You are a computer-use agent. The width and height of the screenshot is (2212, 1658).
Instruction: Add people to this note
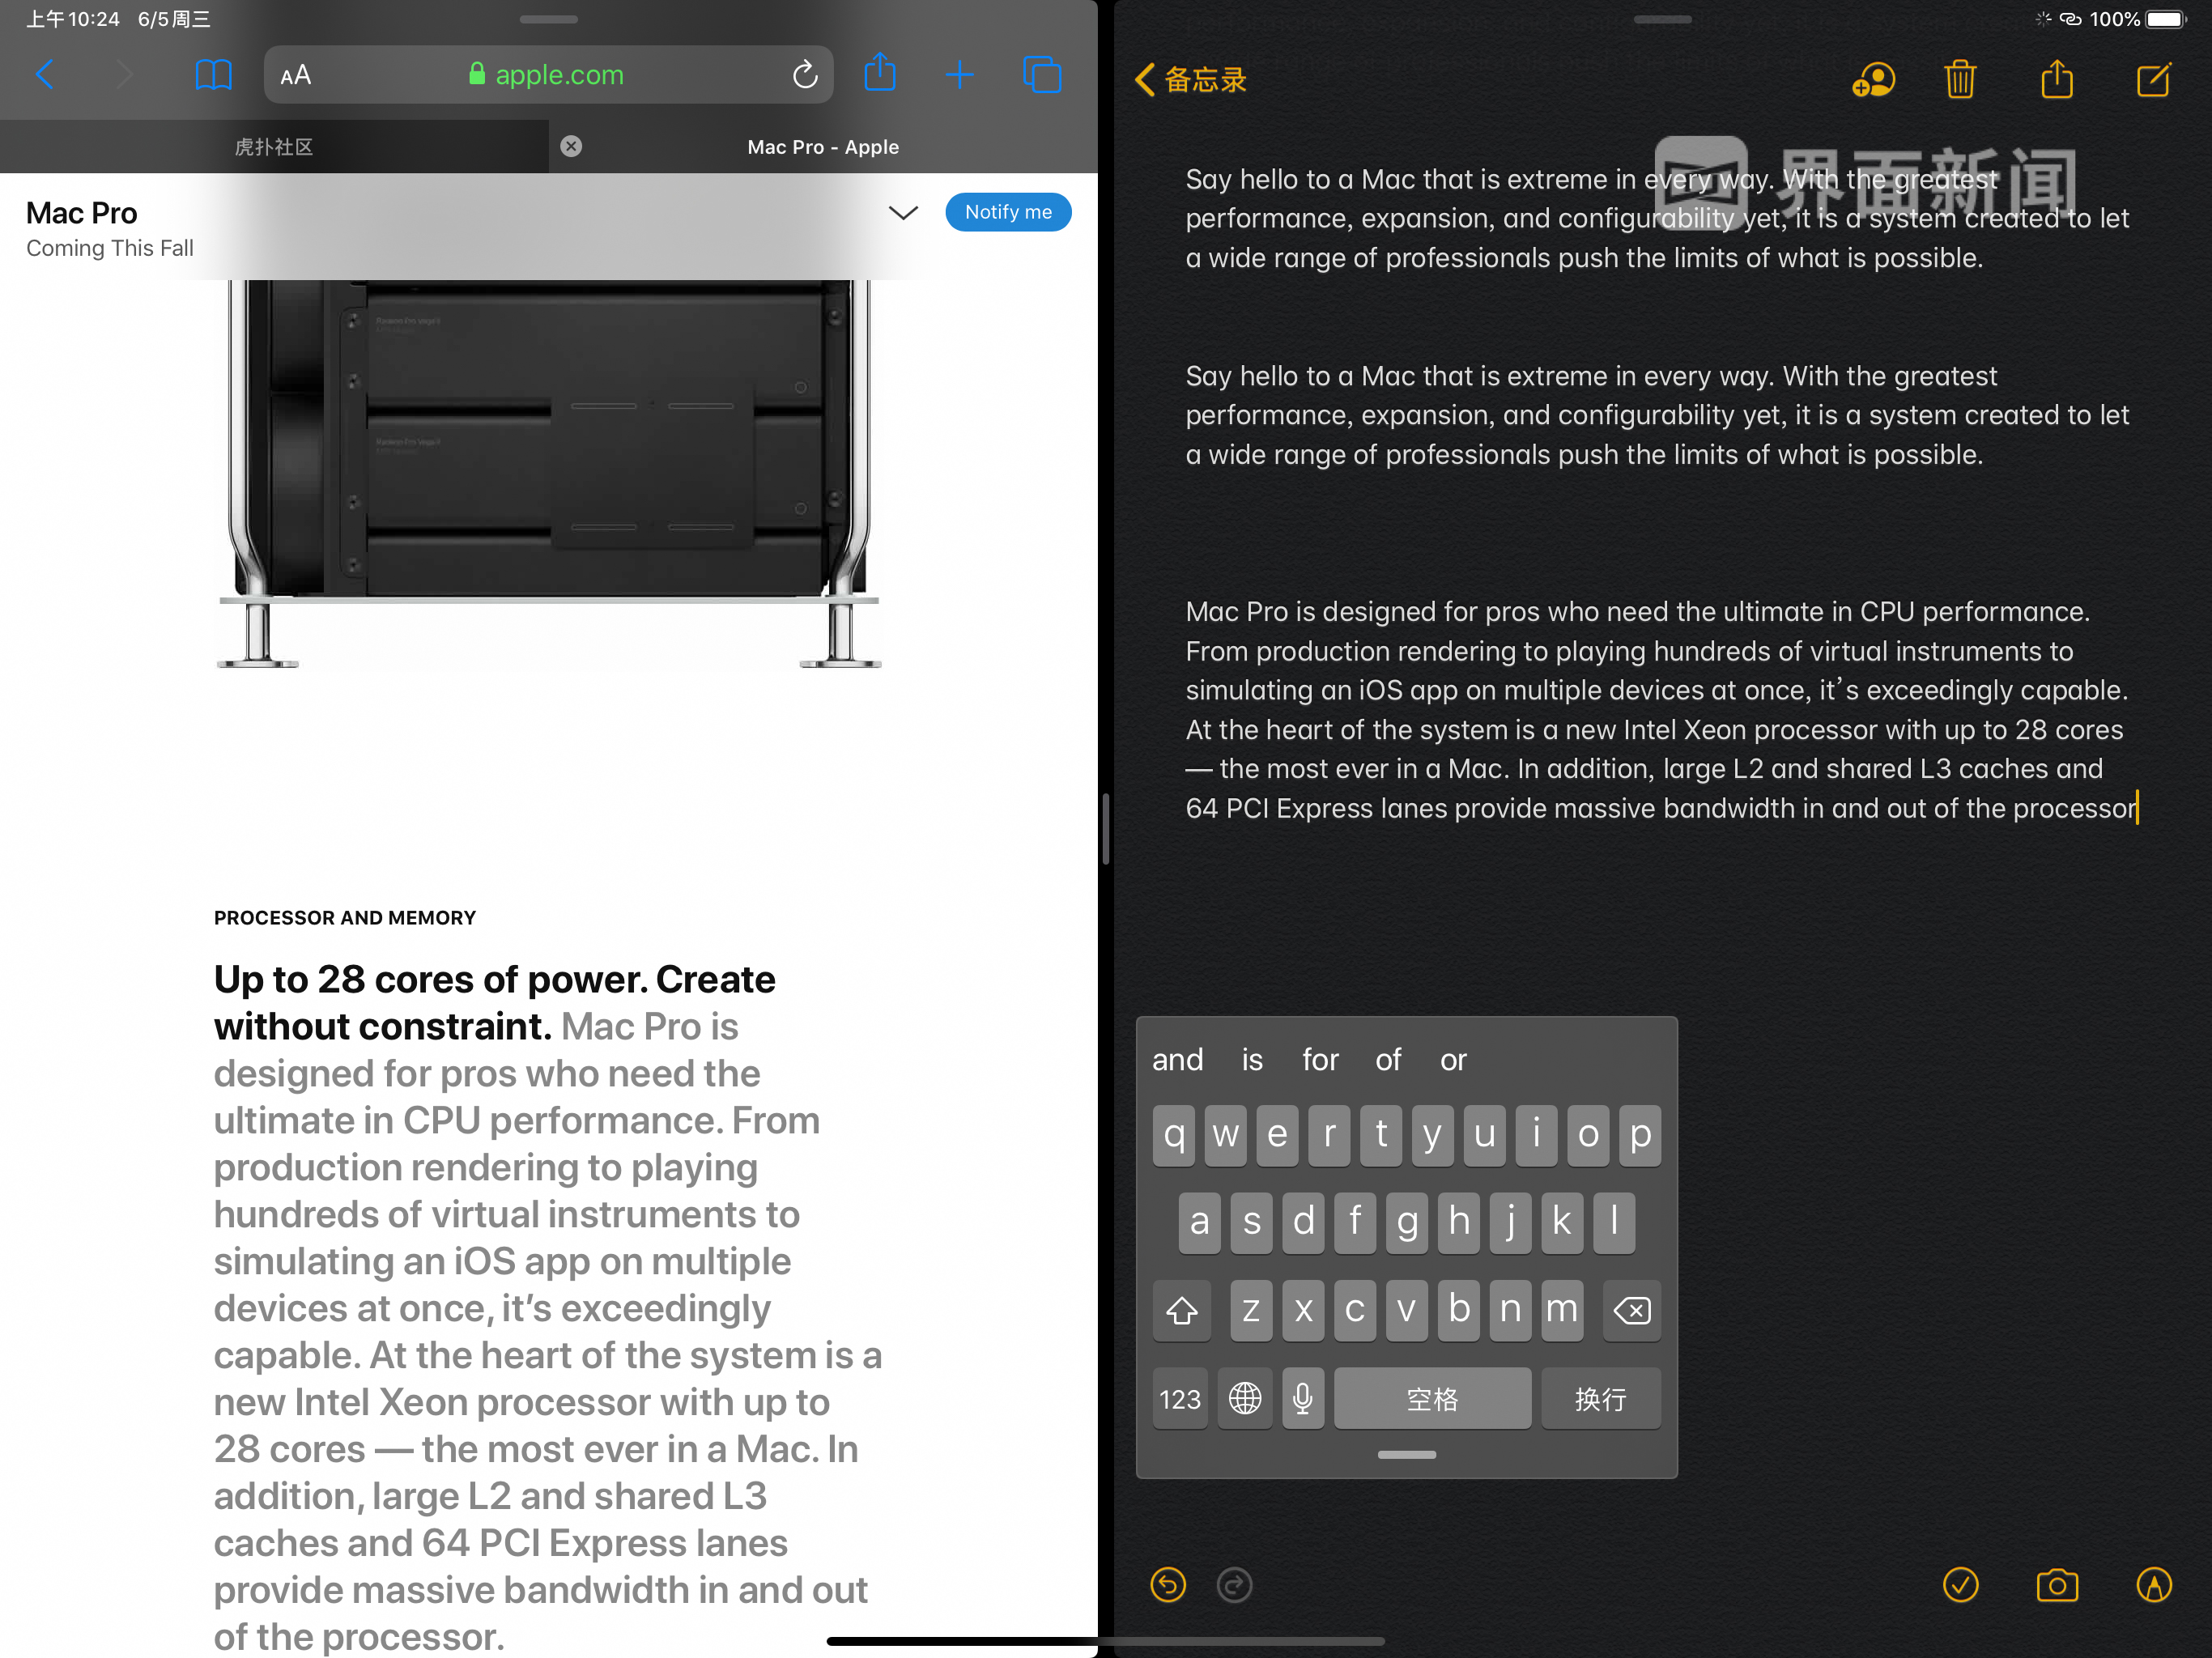pos(1873,80)
